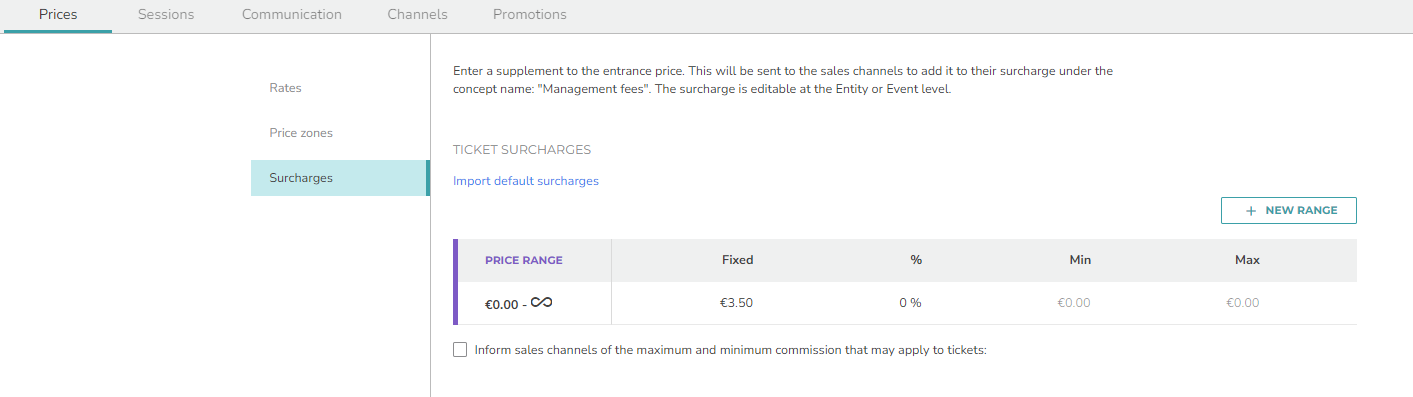This screenshot has width=1413, height=397.
Task: Click the % column header
Action: [916, 260]
